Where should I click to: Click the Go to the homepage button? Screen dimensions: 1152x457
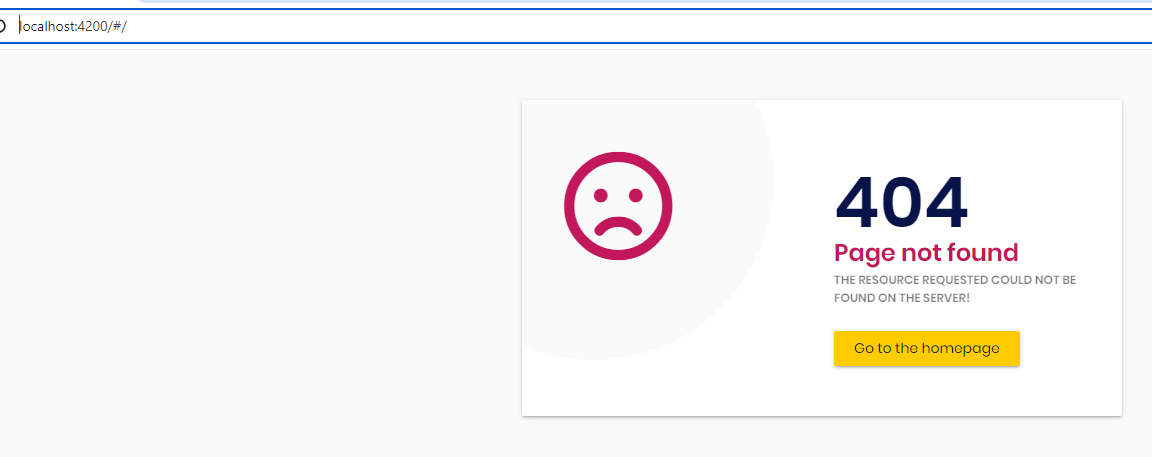click(x=926, y=348)
